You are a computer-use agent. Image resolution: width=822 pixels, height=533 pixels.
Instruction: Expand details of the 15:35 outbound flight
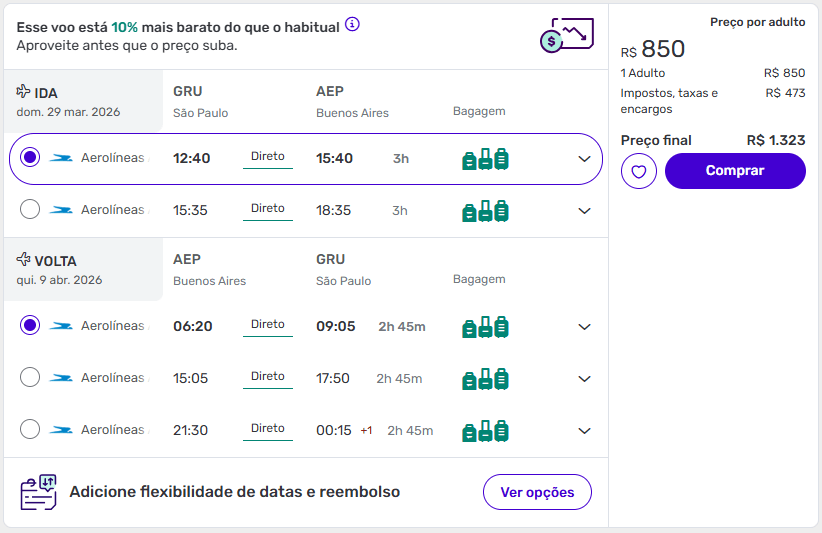point(585,211)
